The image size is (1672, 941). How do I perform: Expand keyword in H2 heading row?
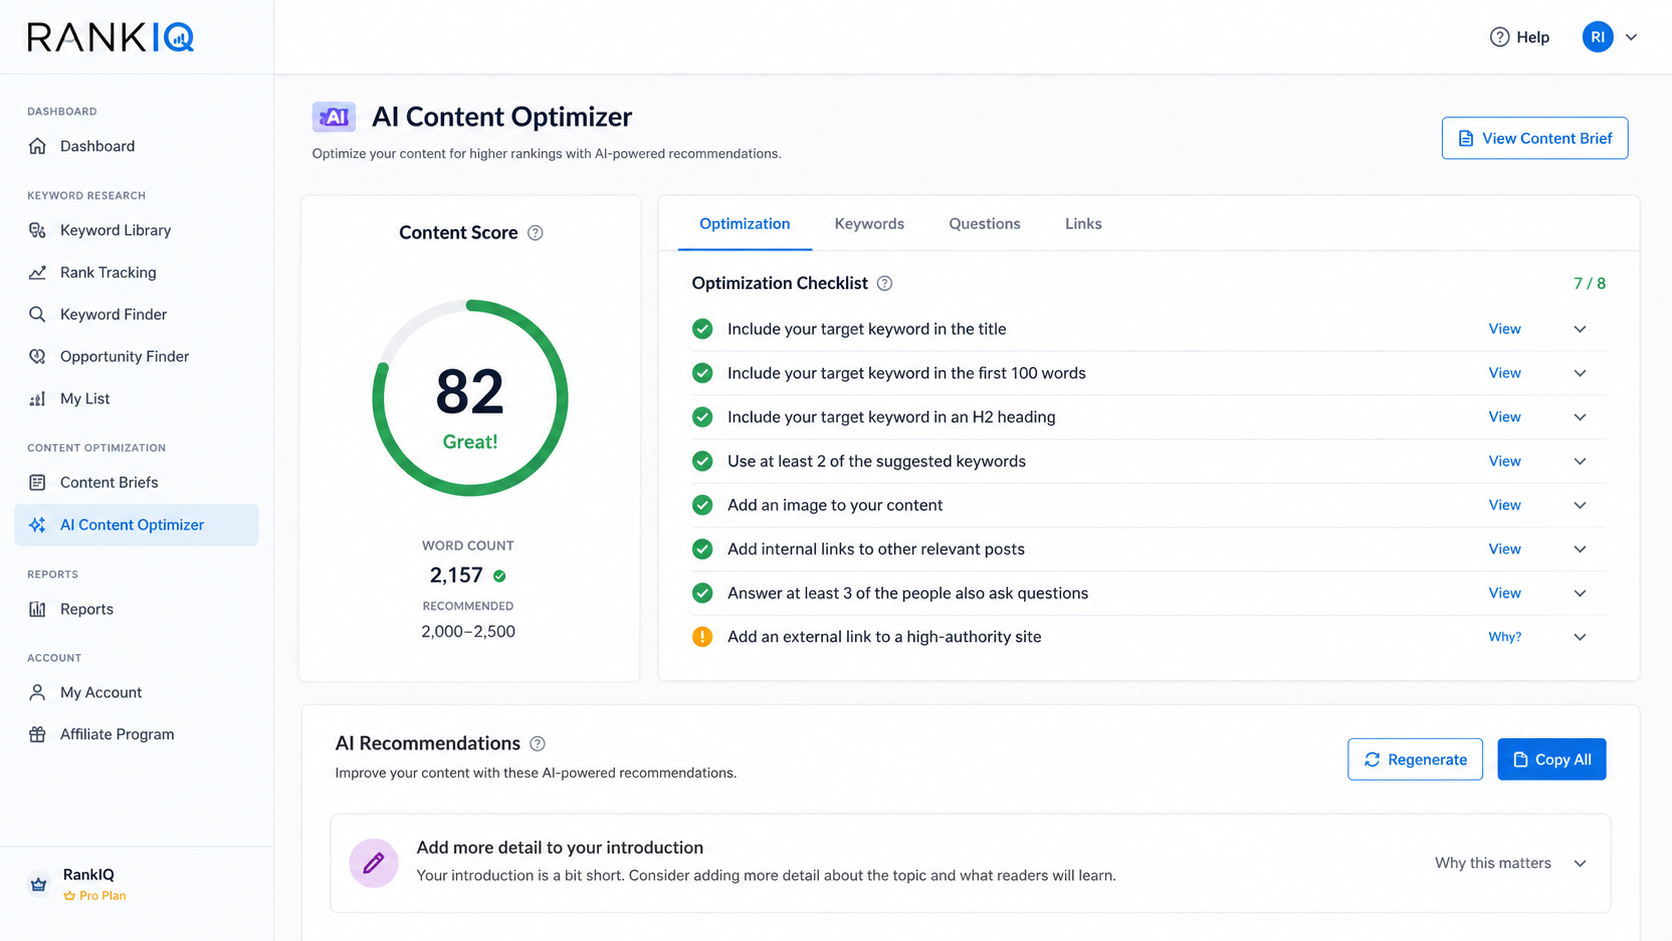[1580, 417]
